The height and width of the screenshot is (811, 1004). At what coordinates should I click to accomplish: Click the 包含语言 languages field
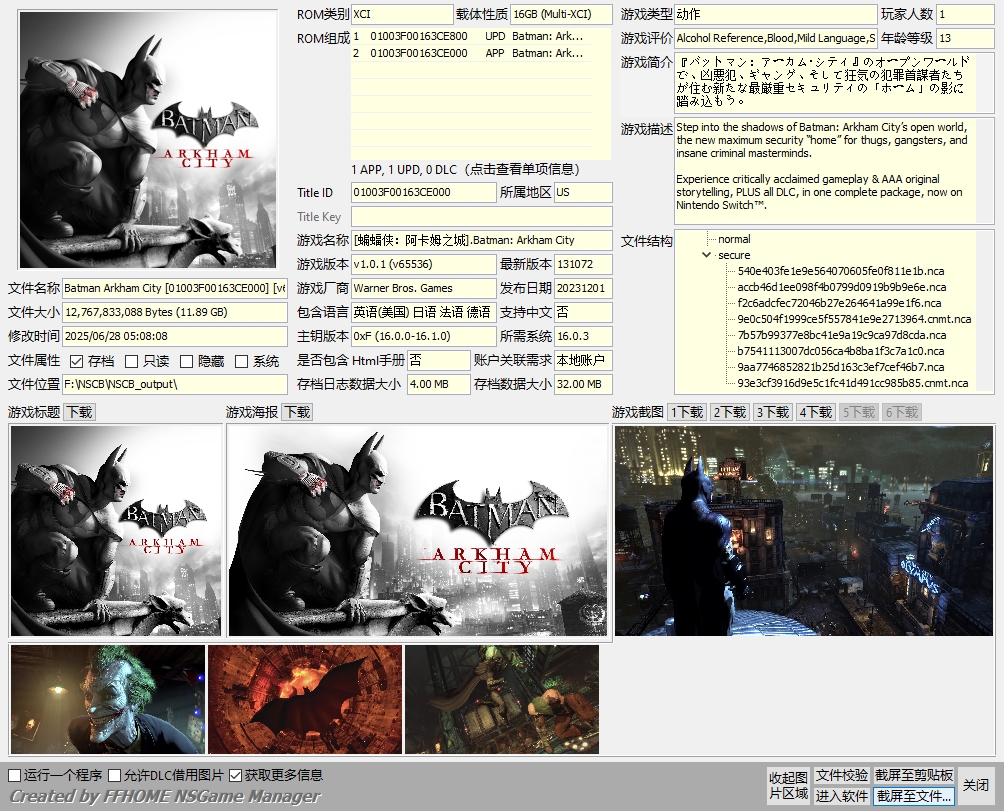pos(423,312)
